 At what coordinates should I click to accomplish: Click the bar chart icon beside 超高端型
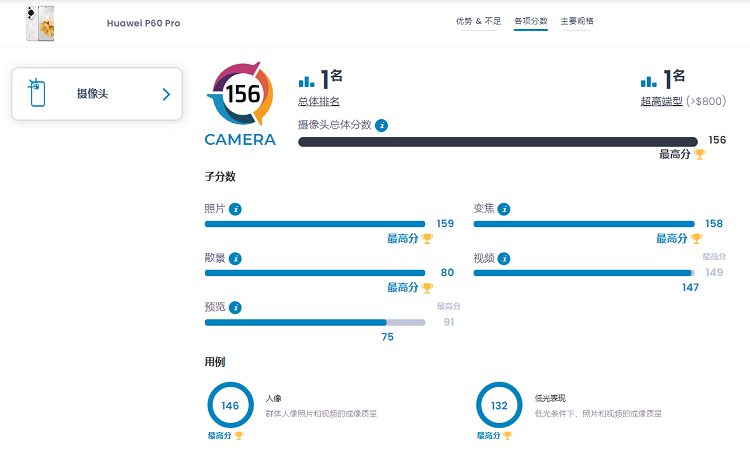click(649, 82)
